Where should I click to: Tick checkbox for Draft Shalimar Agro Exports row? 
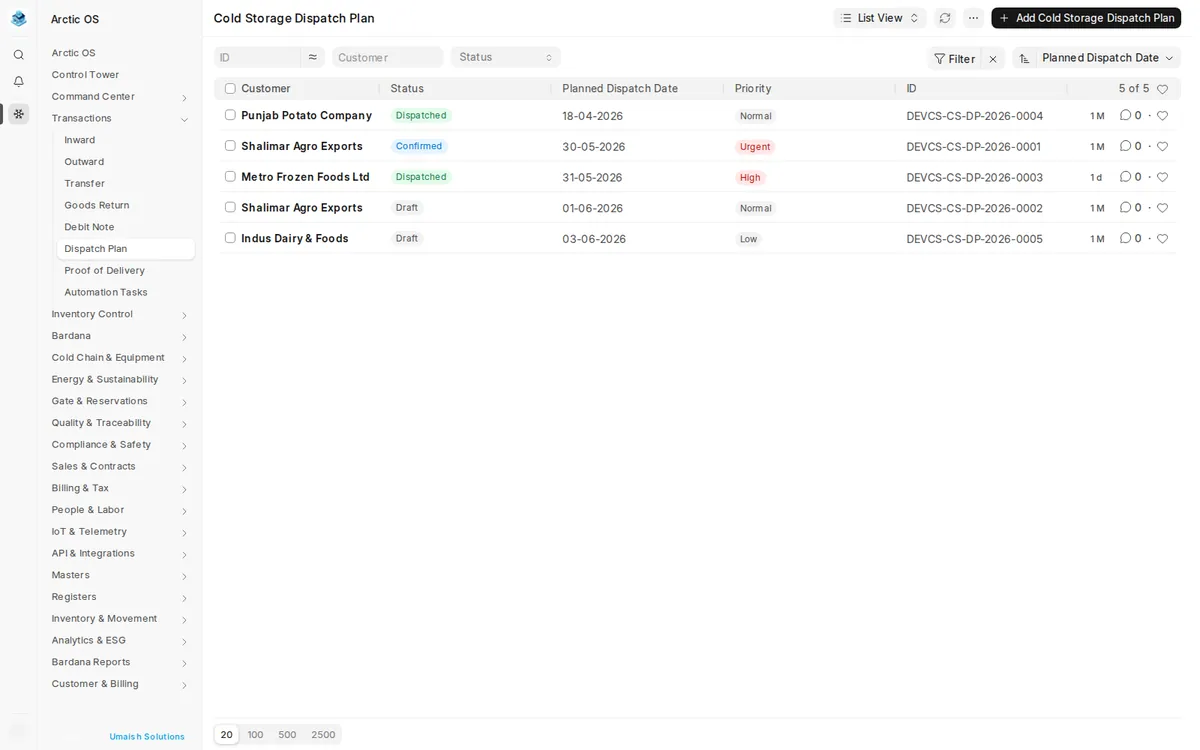pos(230,207)
